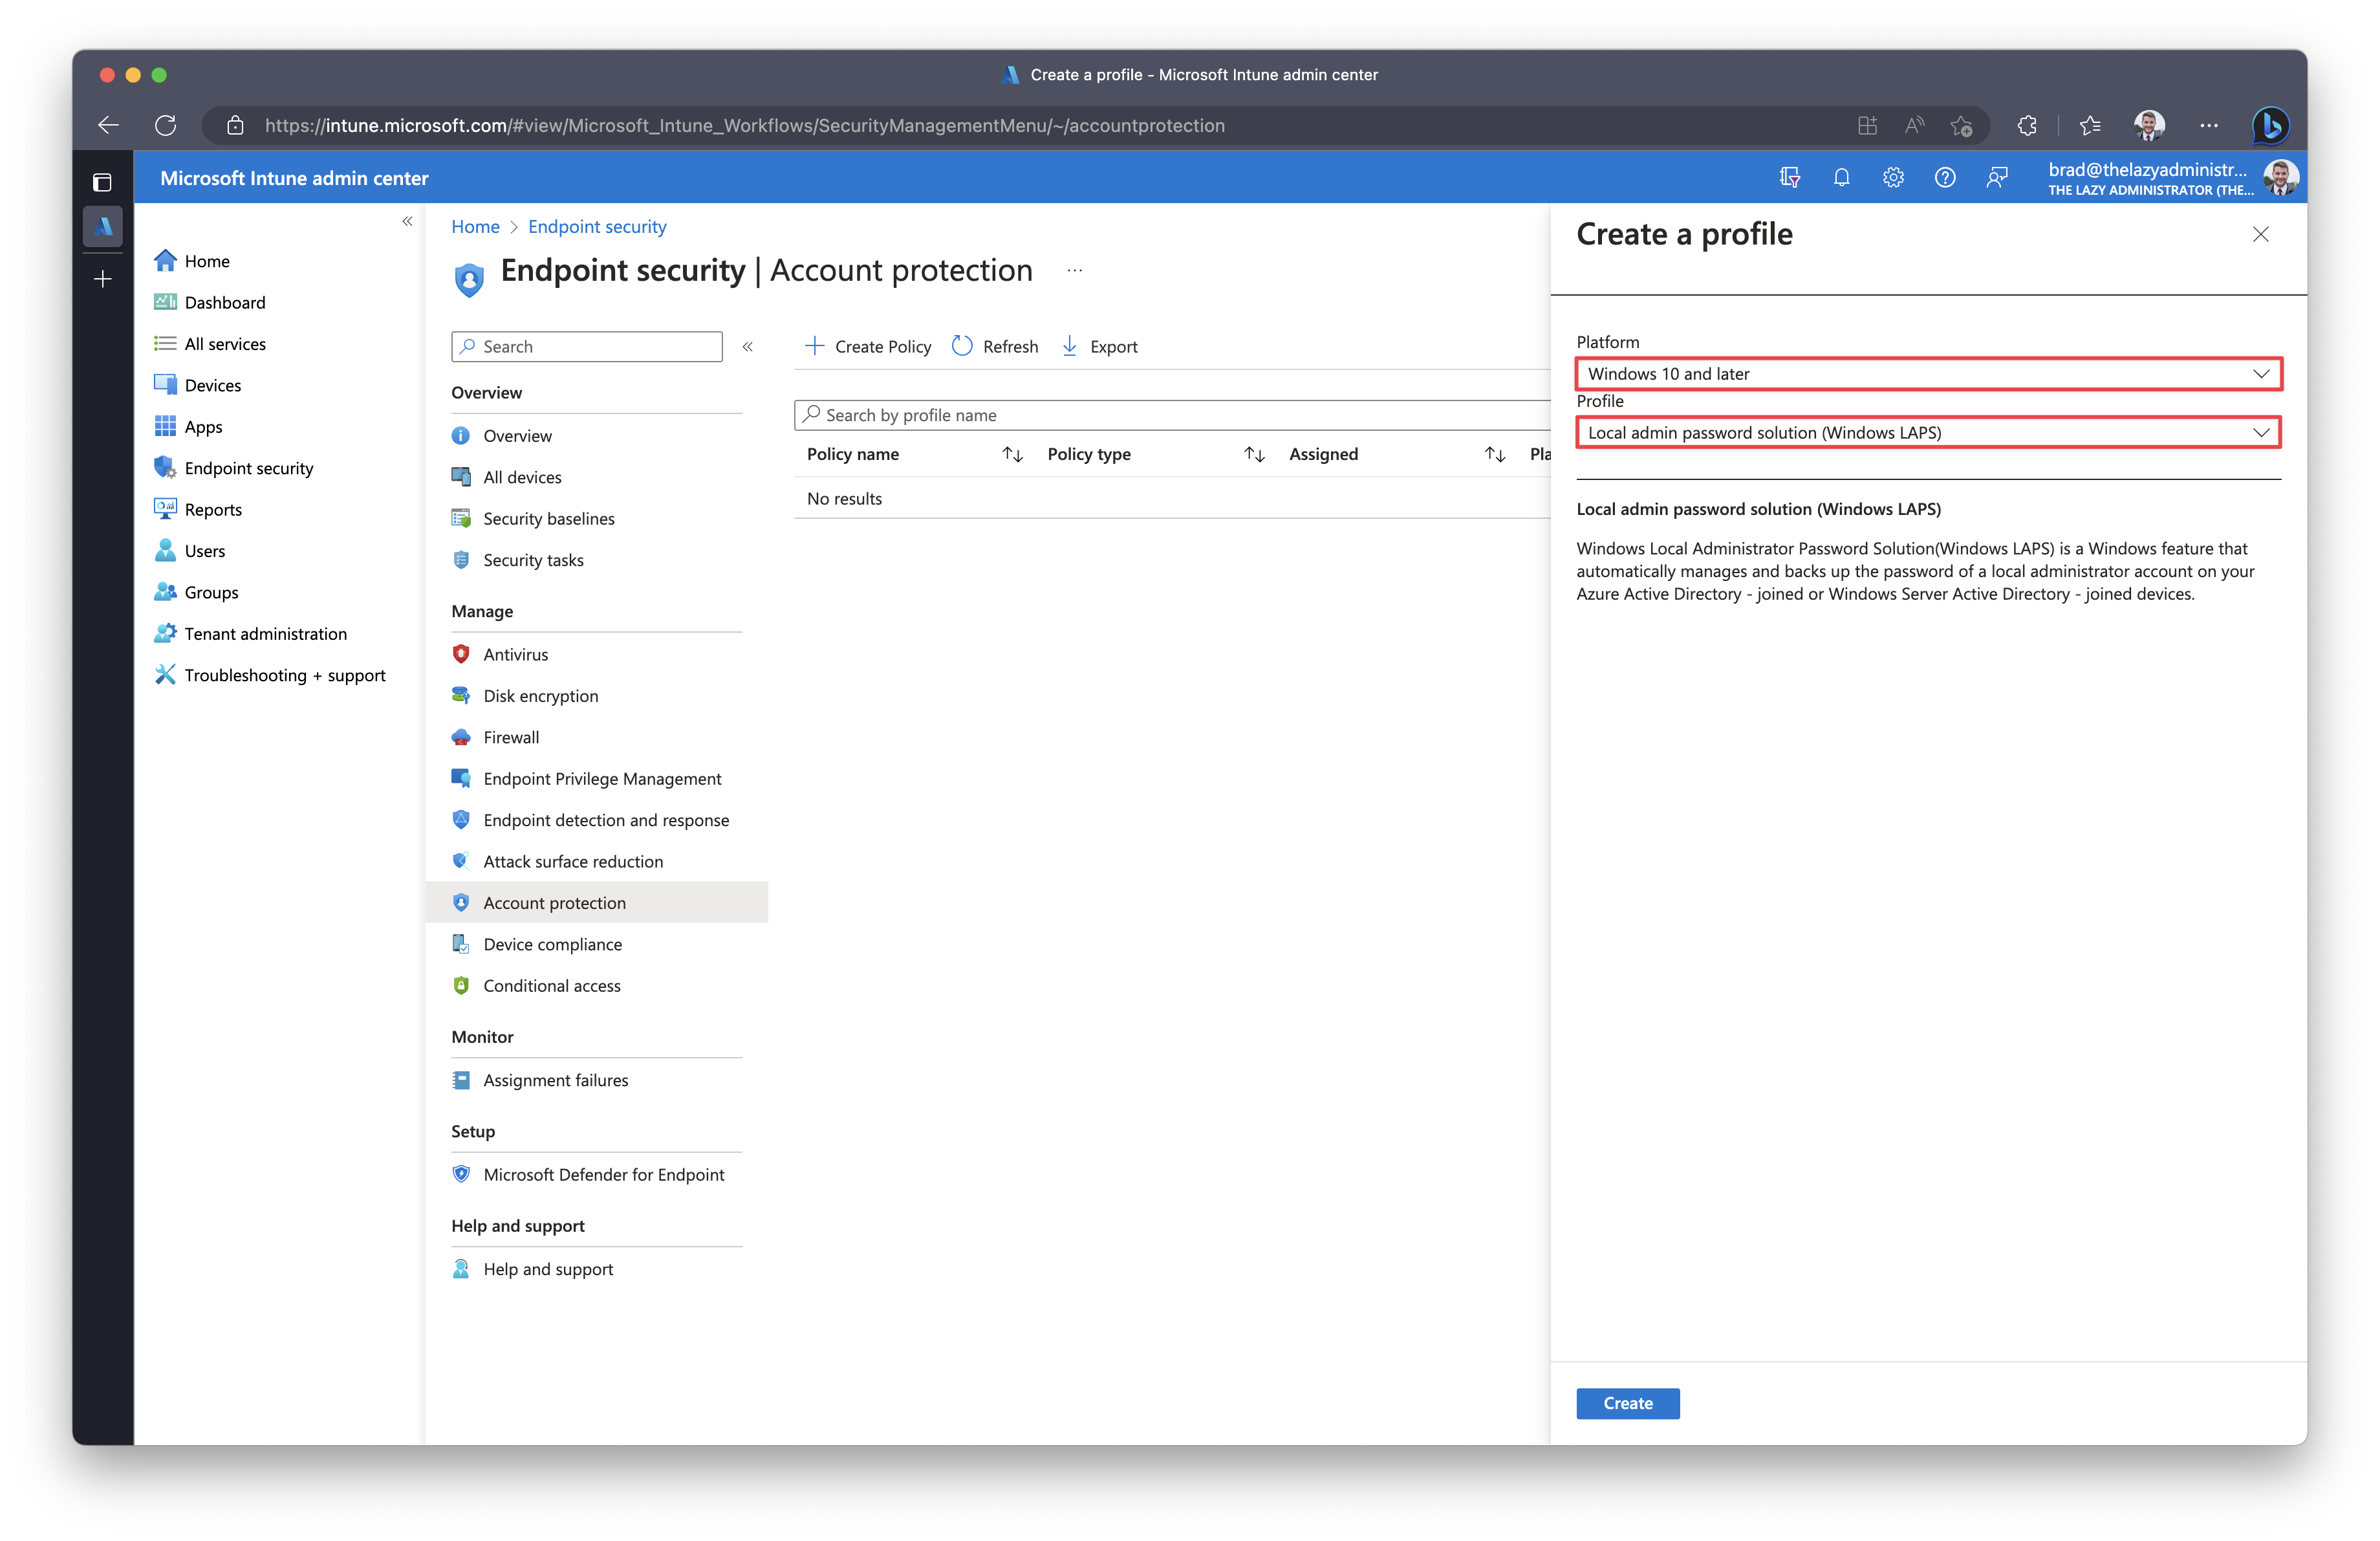
Task: Click the Antivirus shield icon in sidebar
Action: [x=461, y=654]
